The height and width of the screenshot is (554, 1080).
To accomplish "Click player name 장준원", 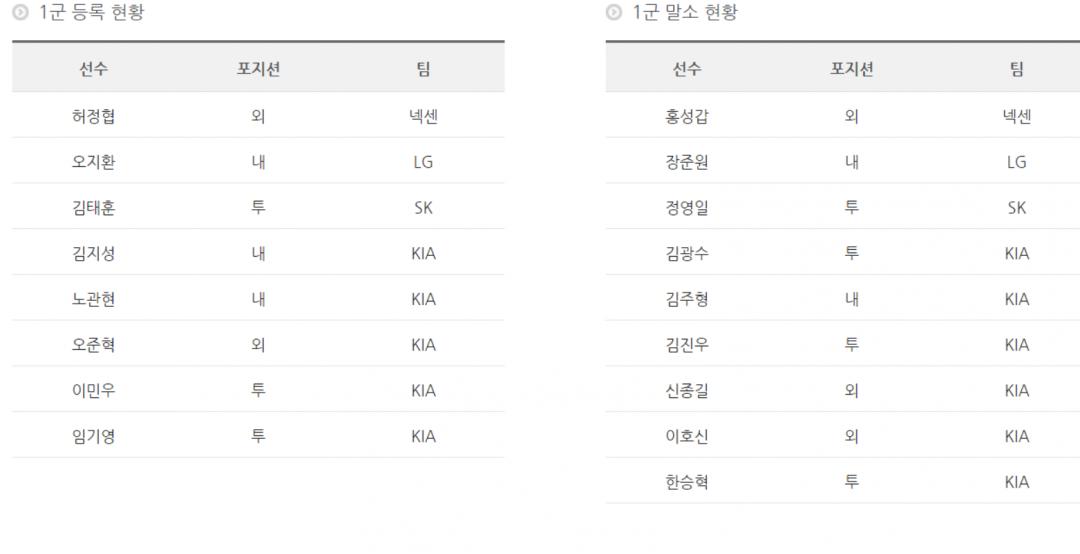I will pyautogui.click(x=687, y=162).
